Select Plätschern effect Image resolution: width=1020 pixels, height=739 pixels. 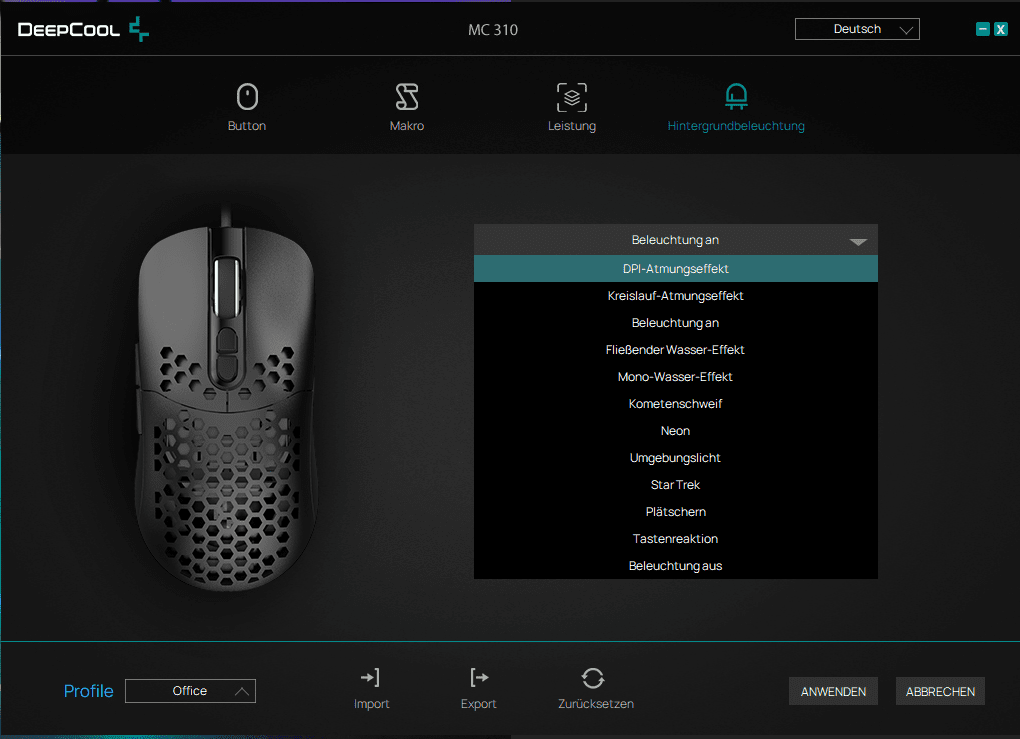(x=676, y=512)
